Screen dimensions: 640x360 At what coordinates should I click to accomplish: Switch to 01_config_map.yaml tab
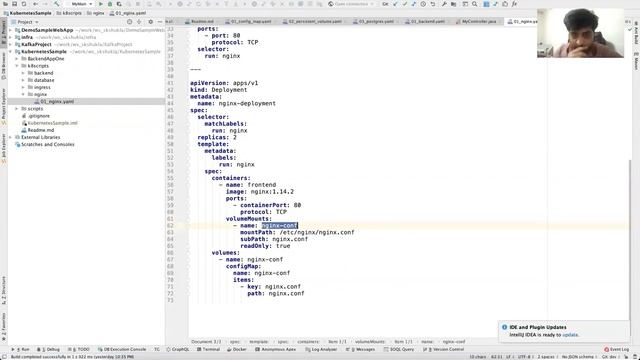(x=250, y=21)
